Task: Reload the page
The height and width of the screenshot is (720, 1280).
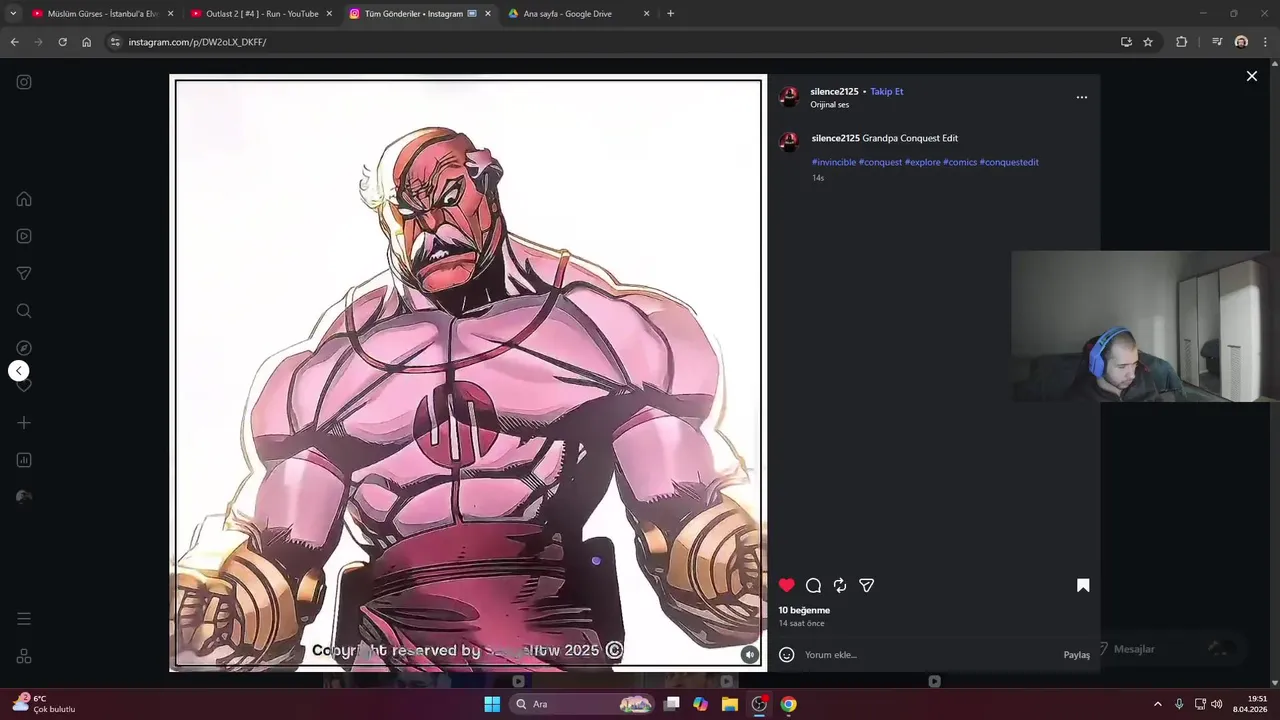Action: [62, 42]
